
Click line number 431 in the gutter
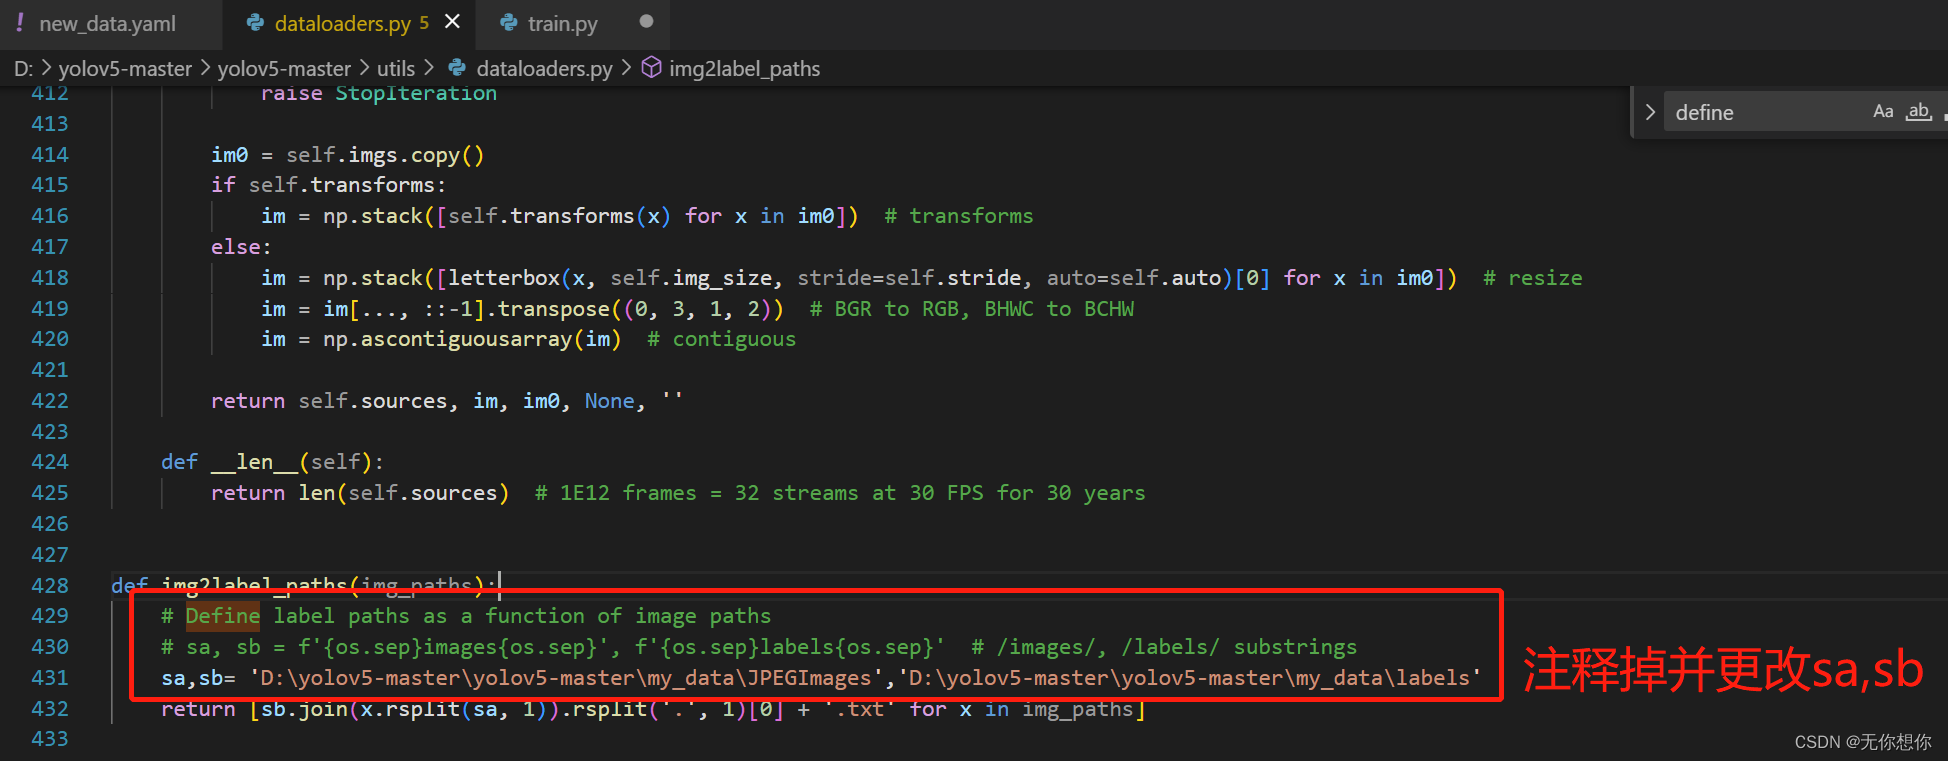pos(50,678)
